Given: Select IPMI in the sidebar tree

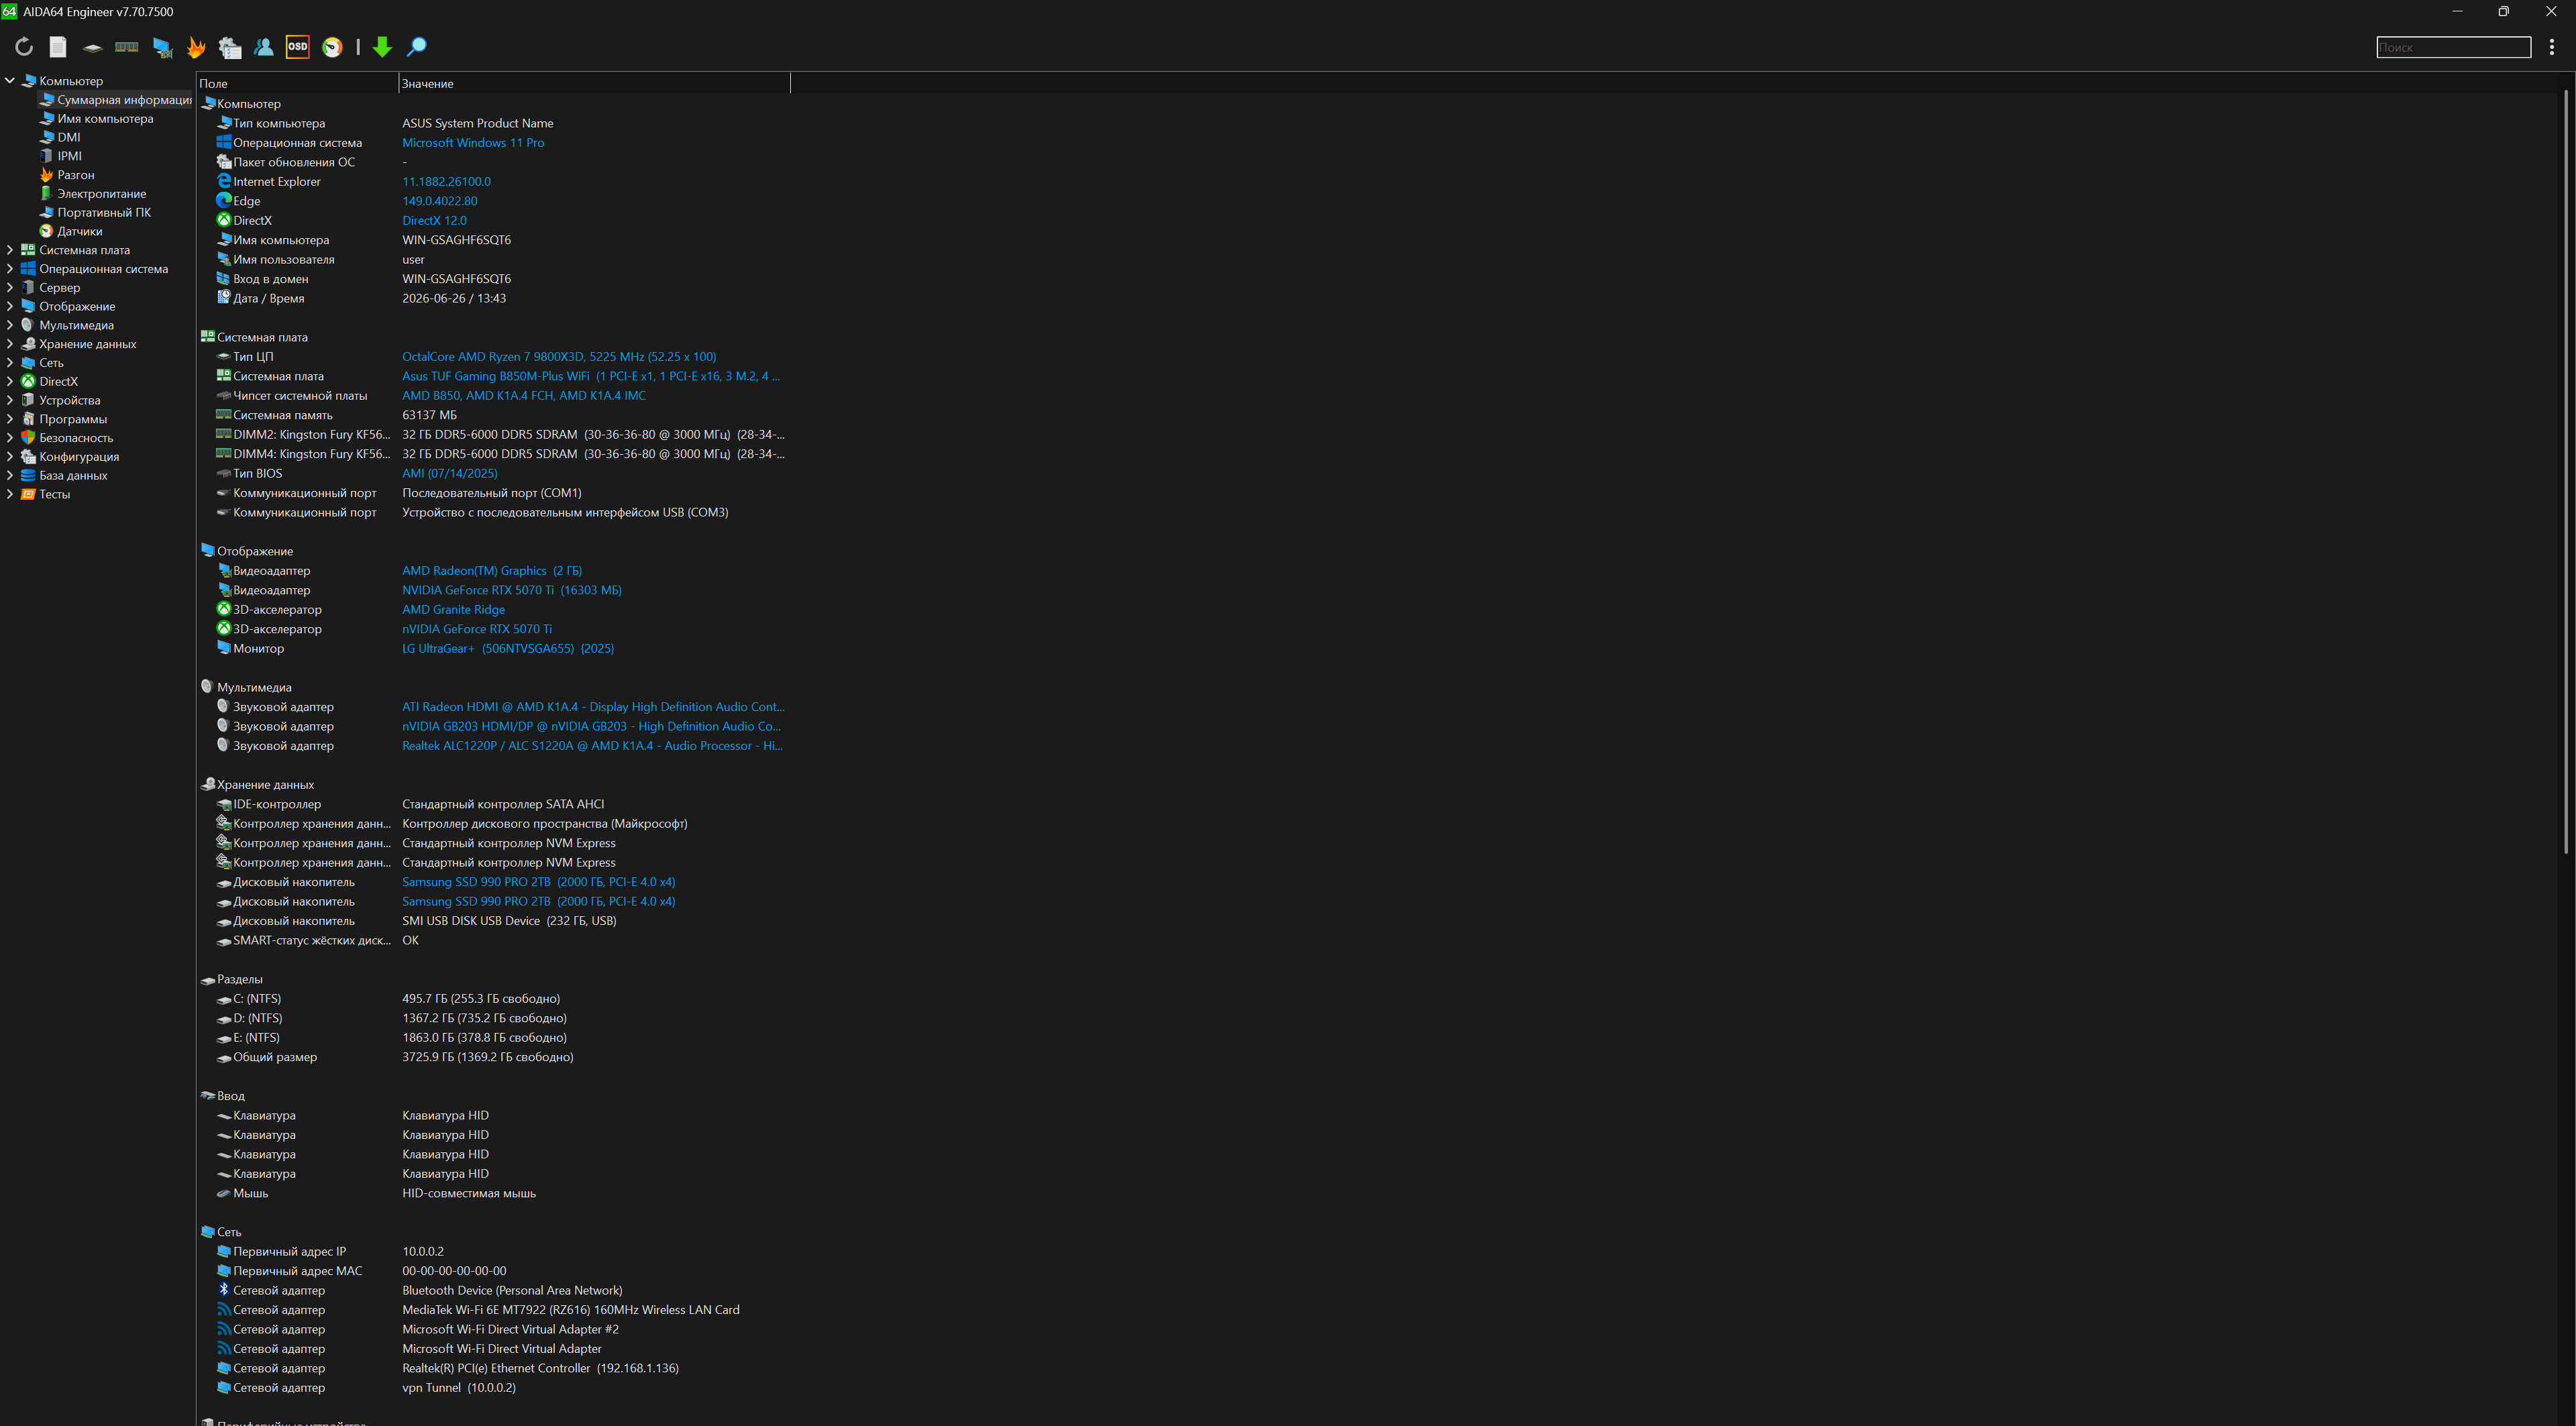Looking at the screenshot, I should click(70, 156).
